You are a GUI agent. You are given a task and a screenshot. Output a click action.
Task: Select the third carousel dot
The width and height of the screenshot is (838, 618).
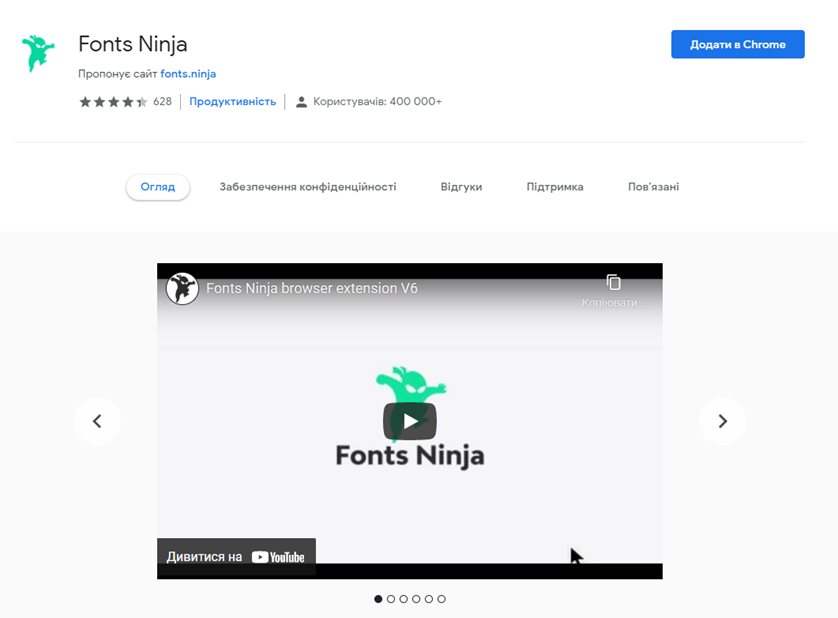coord(404,599)
